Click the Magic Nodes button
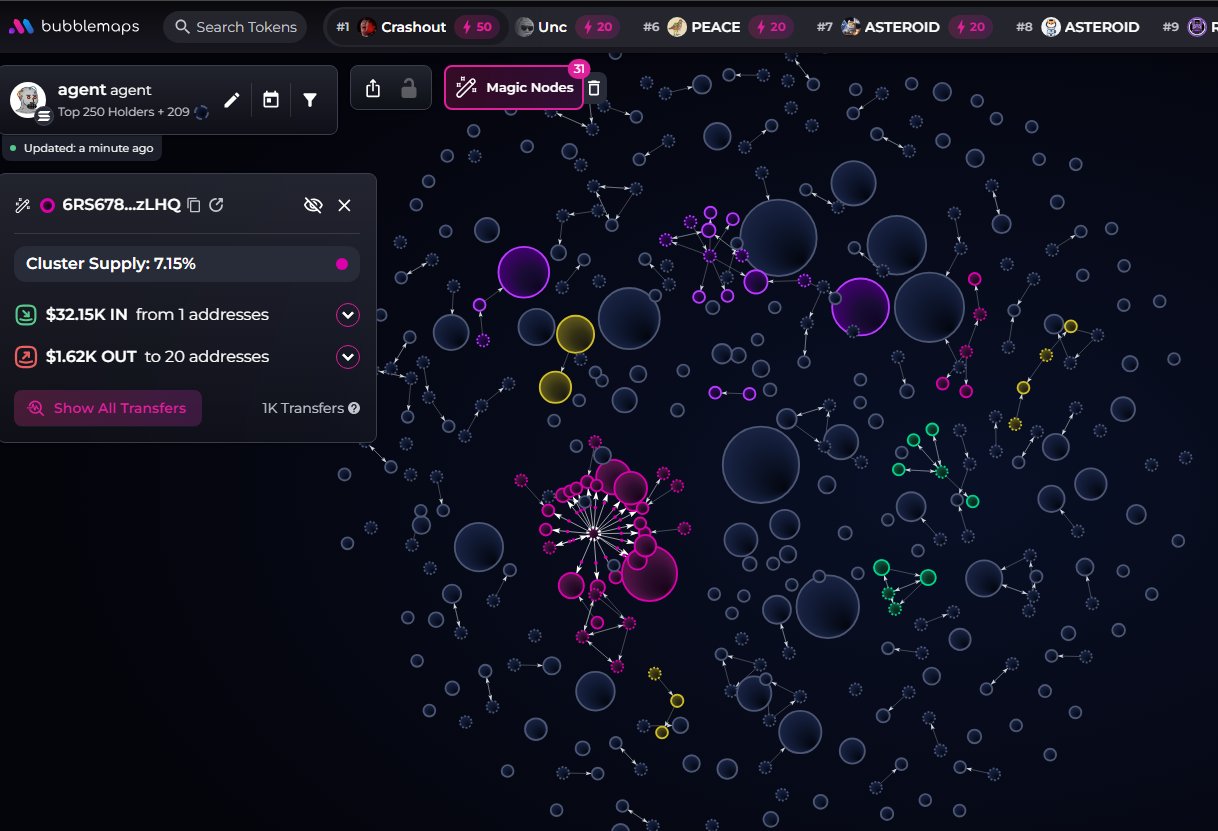1218x831 pixels. point(514,88)
